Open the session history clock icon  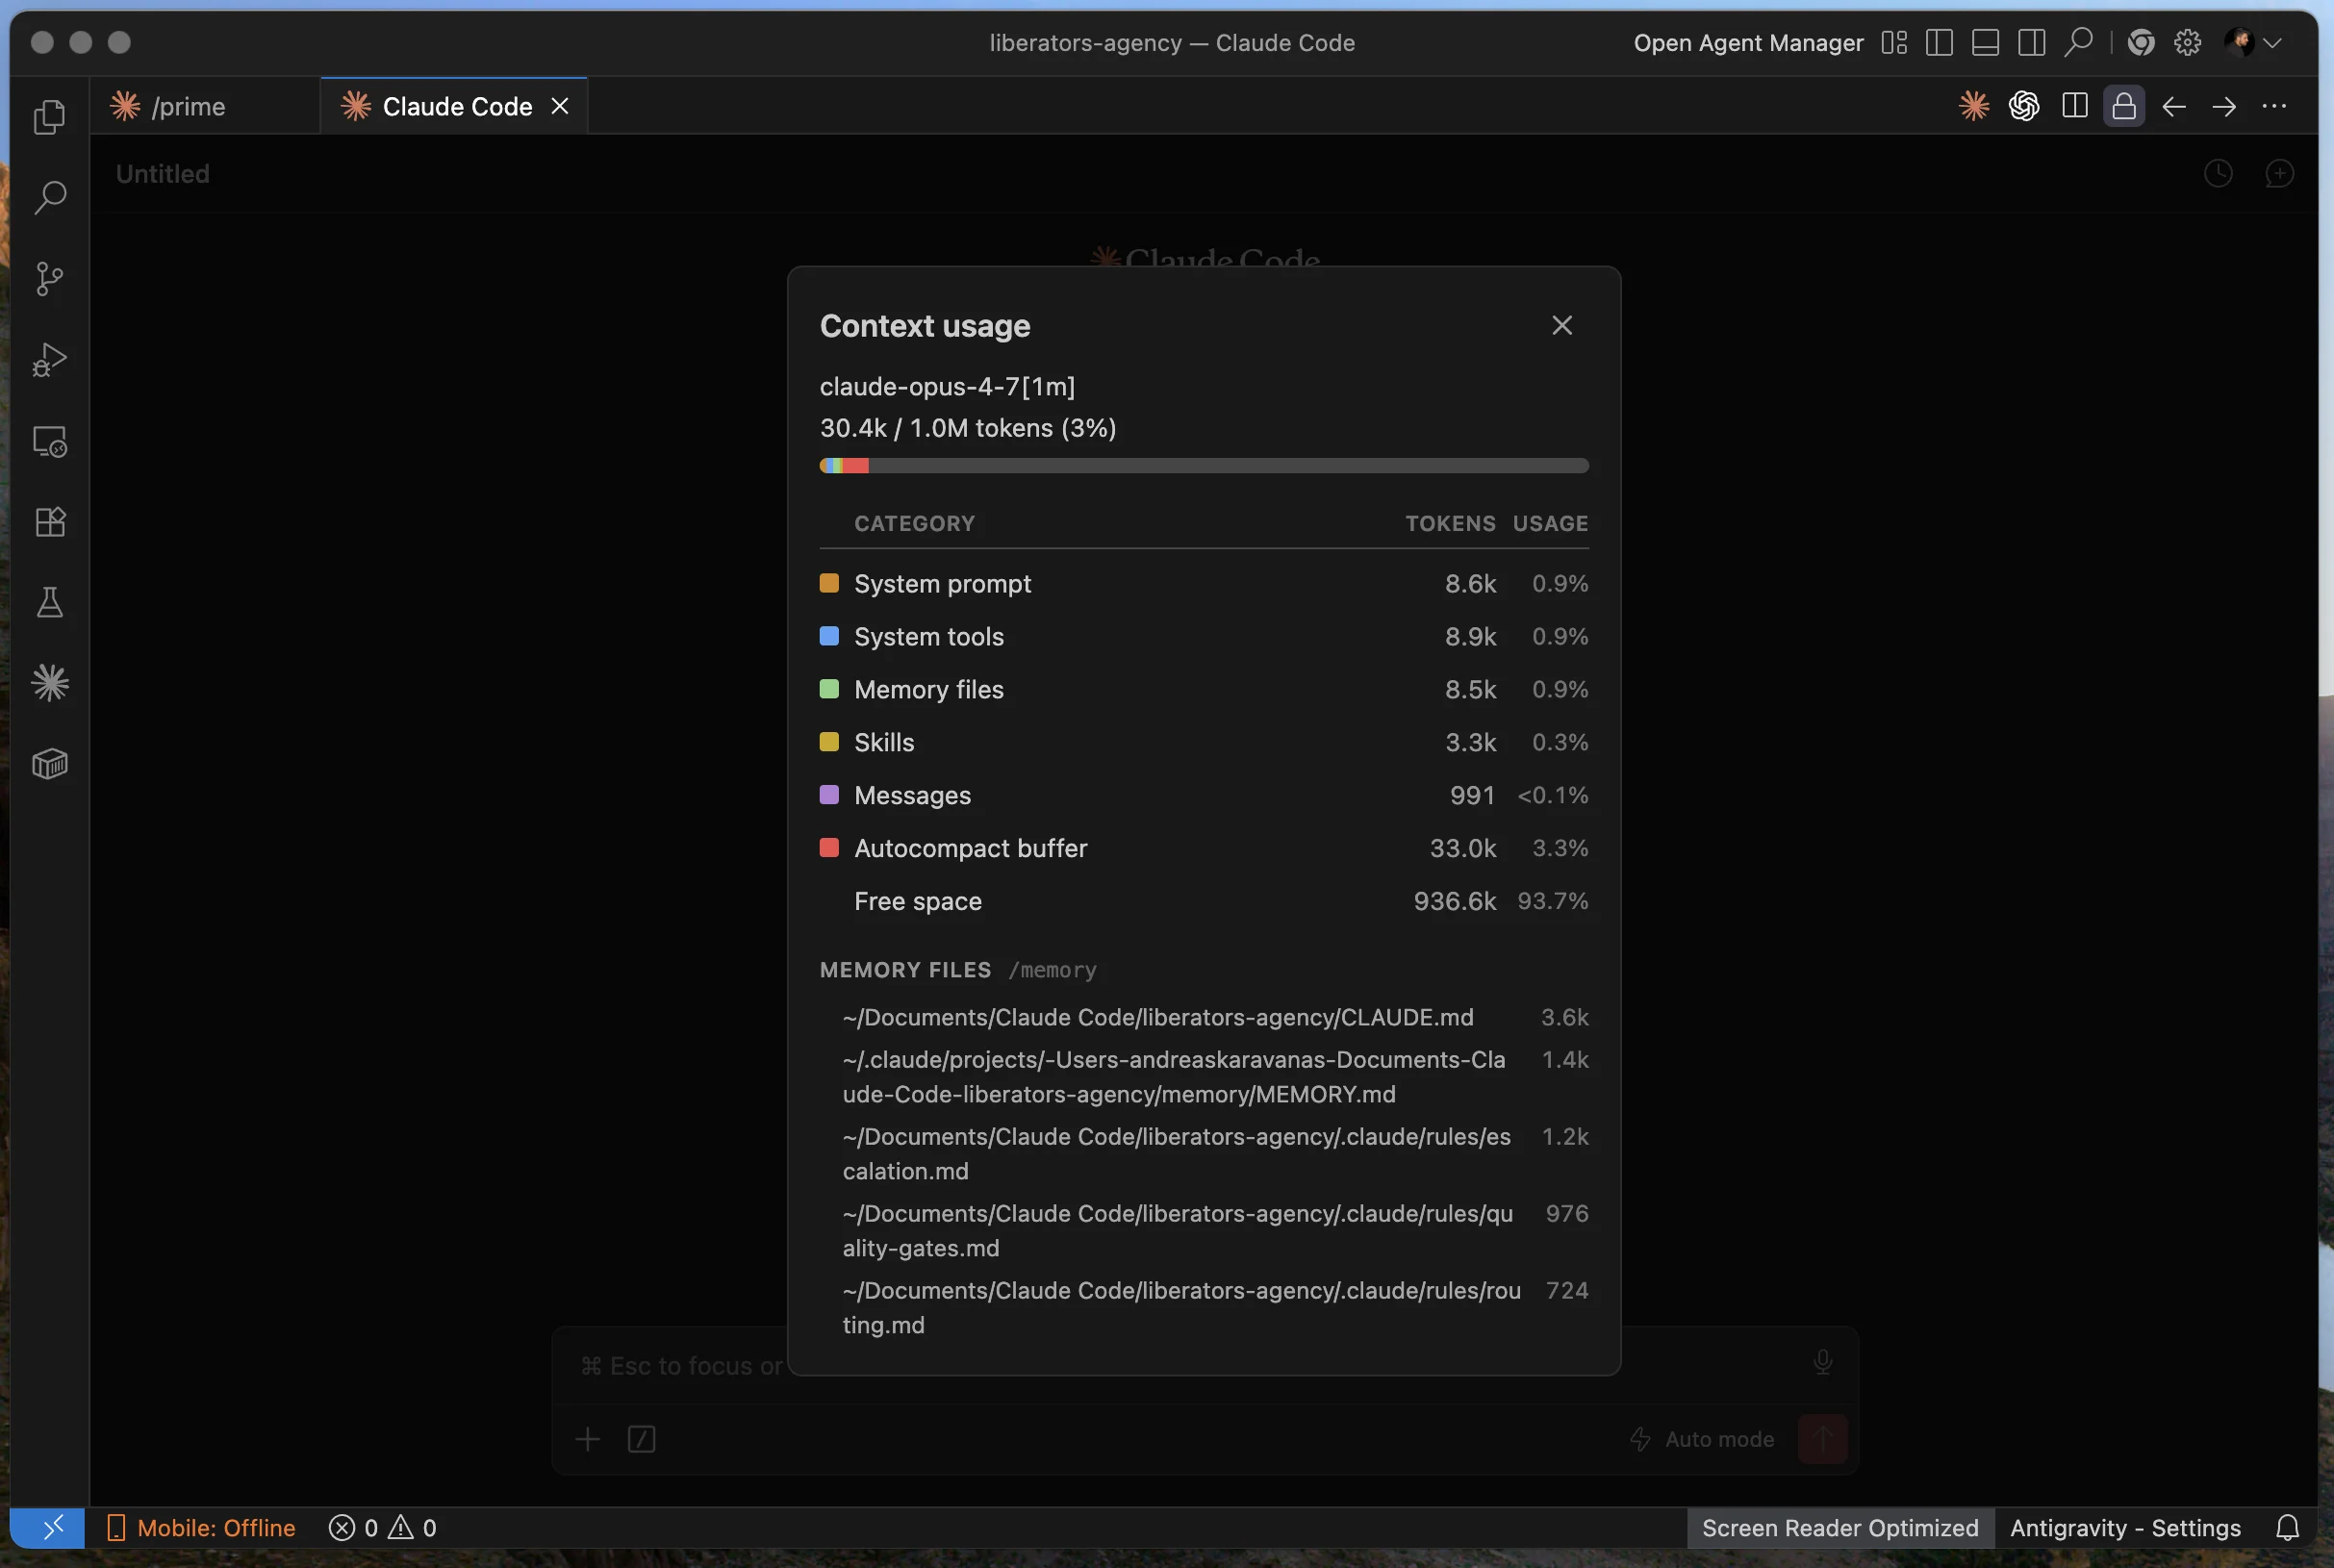click(2218, 174)
